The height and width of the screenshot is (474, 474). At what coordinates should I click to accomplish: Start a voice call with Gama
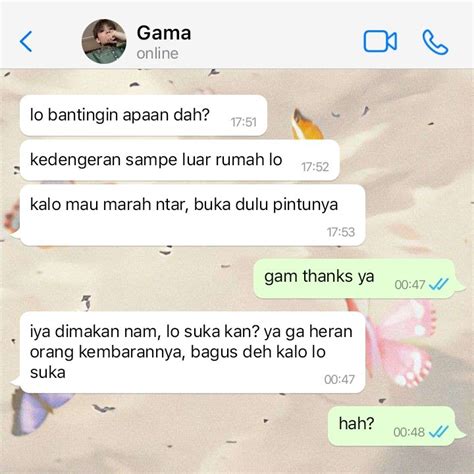point(435,42)
